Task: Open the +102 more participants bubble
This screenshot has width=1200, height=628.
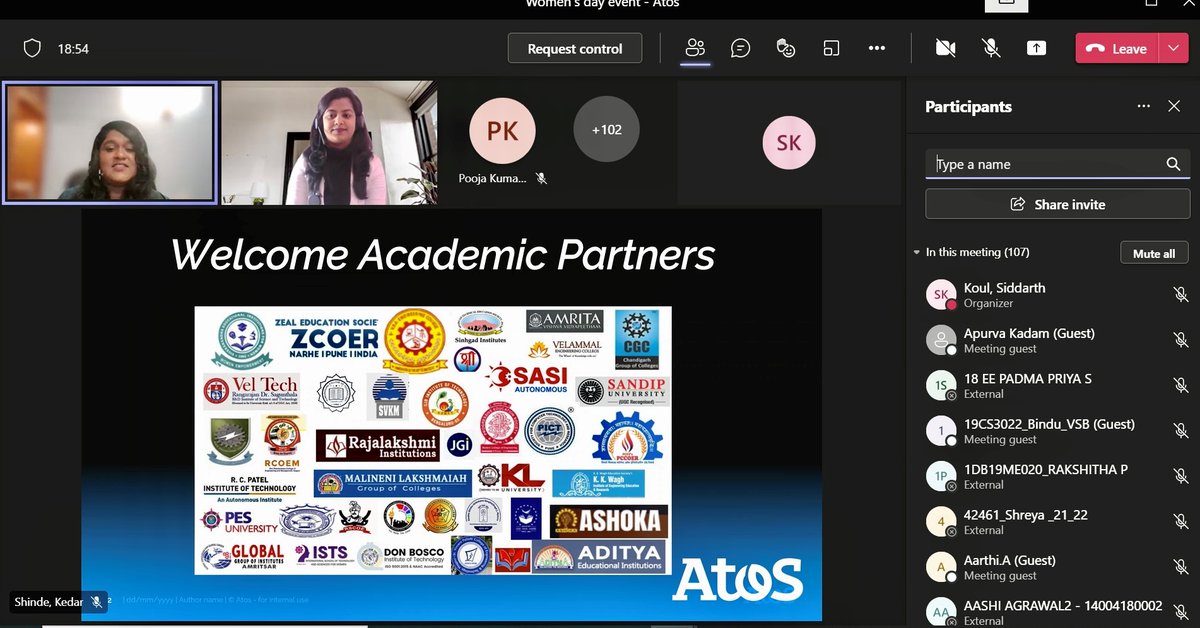Action: click(606, 129)
